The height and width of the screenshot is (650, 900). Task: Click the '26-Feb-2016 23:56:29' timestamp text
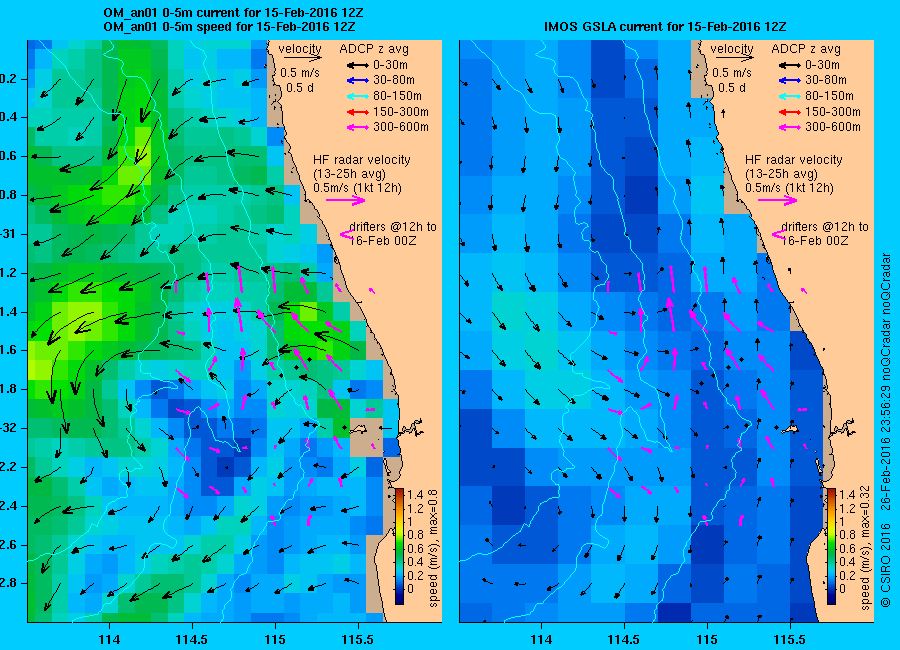(886, 447)
